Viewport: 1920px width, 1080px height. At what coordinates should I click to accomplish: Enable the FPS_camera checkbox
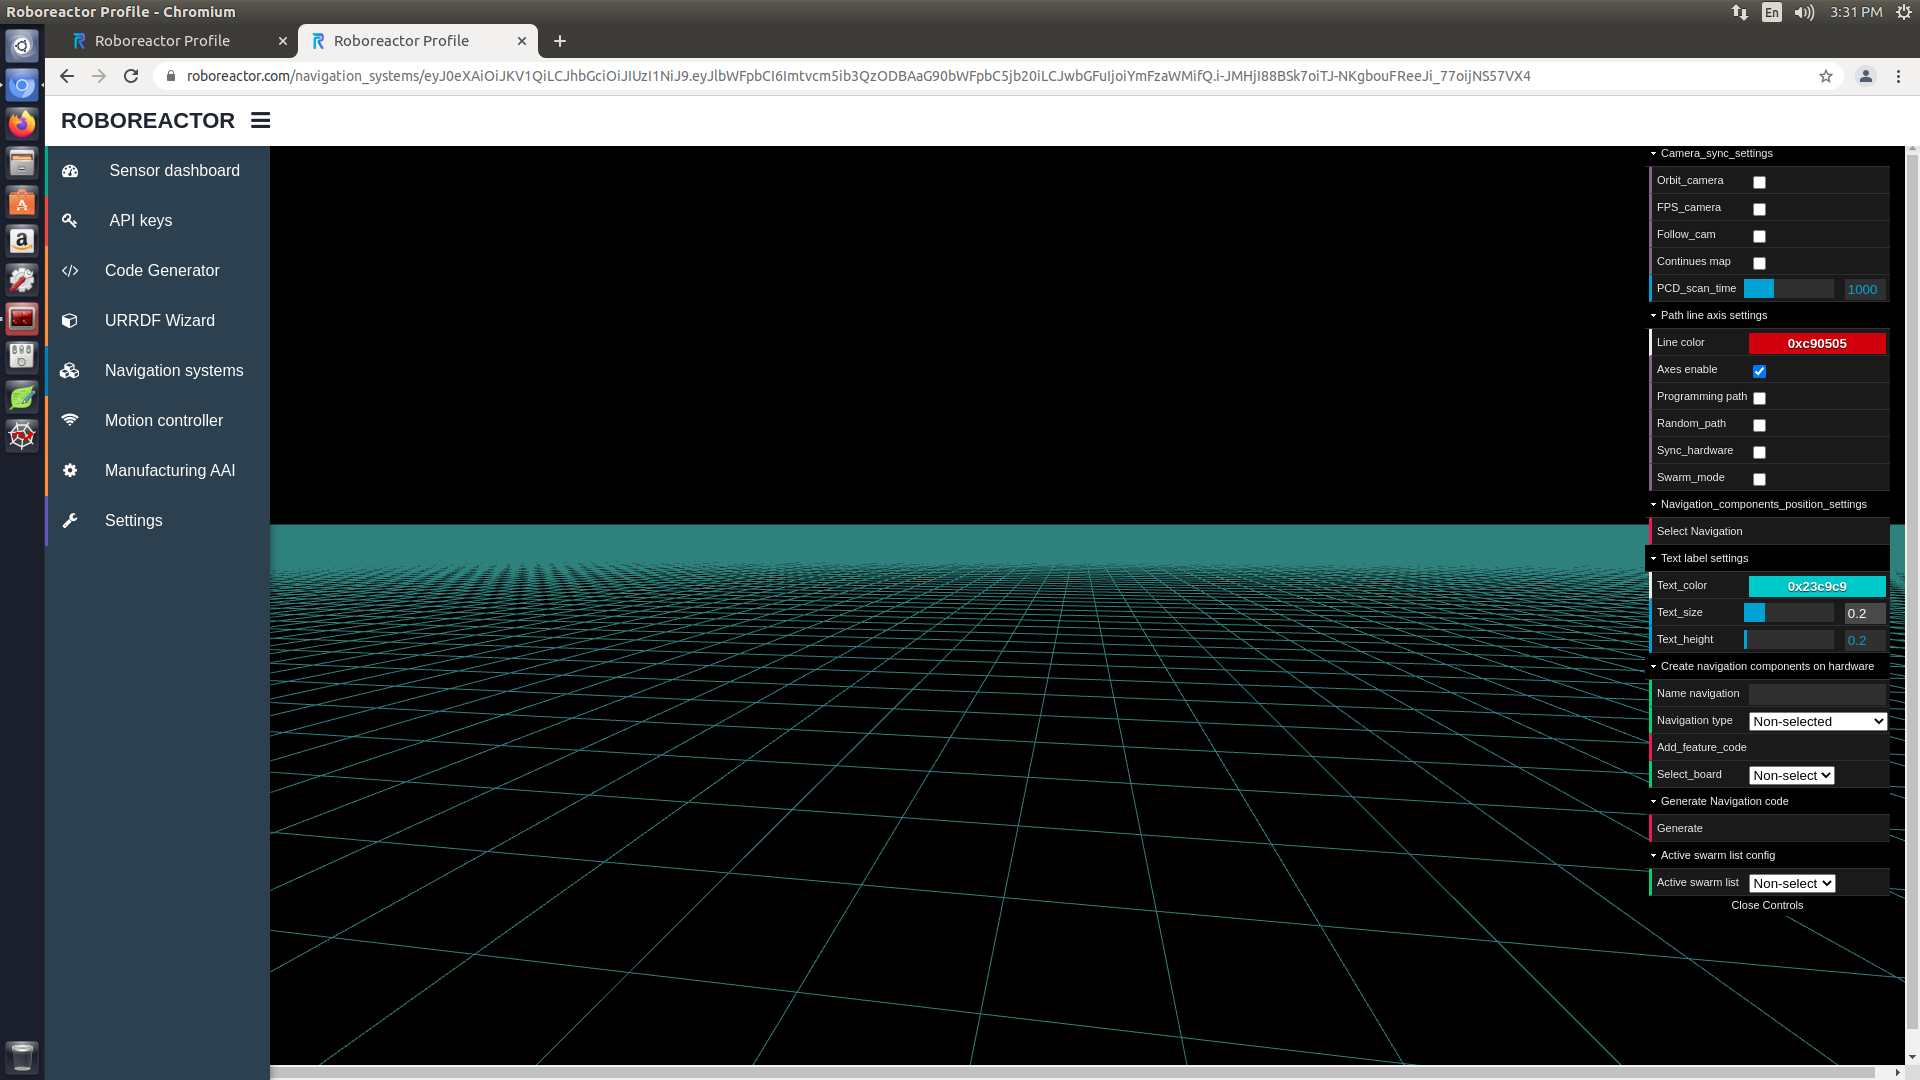1759,209
